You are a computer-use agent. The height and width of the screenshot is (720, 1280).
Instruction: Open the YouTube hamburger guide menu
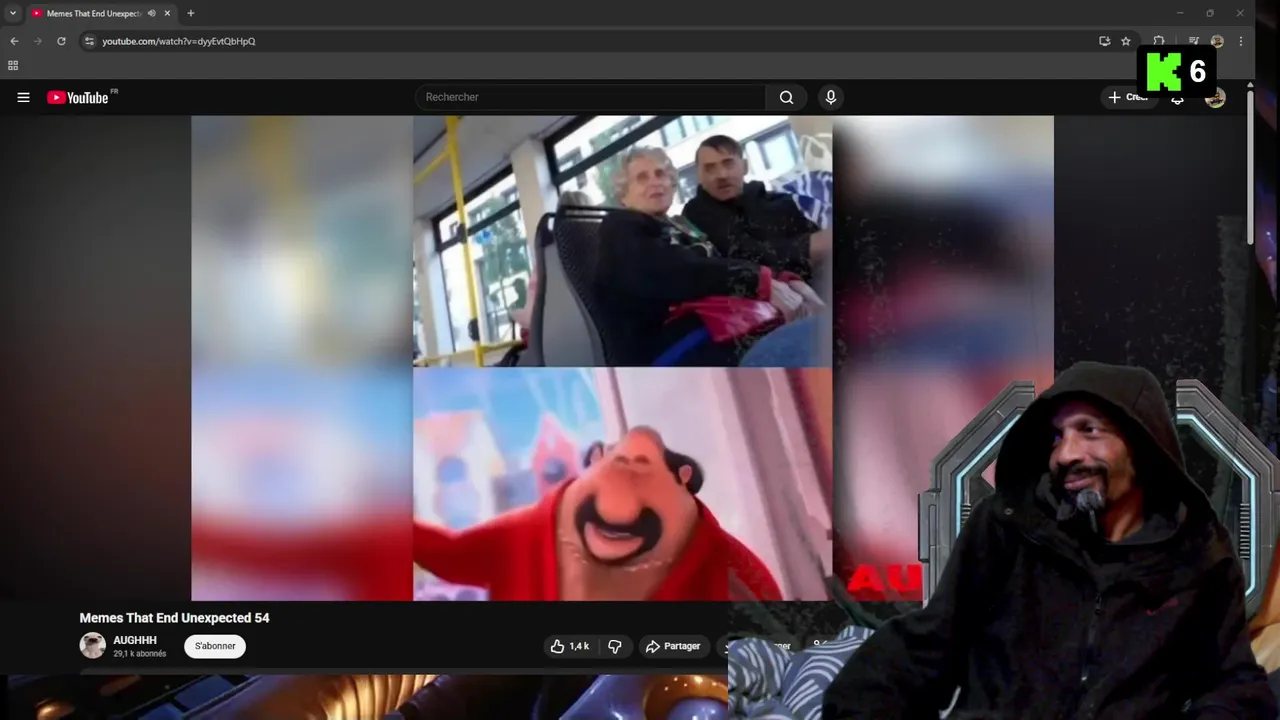[x=23, y=97]
